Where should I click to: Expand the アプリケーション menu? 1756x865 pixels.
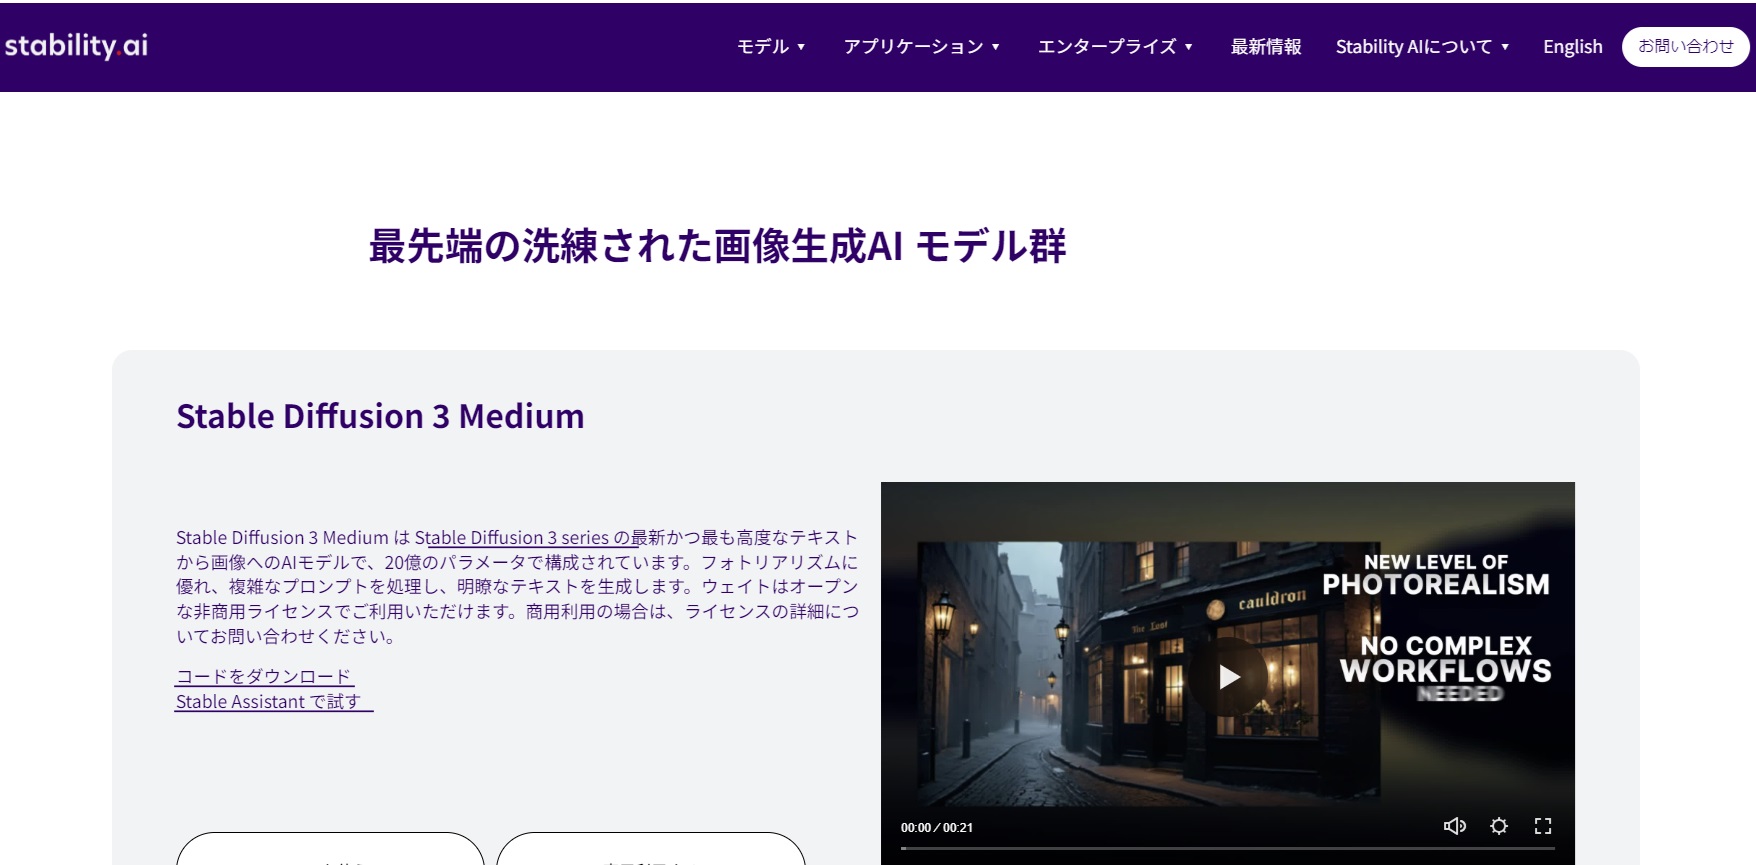[x=922, y=47]
